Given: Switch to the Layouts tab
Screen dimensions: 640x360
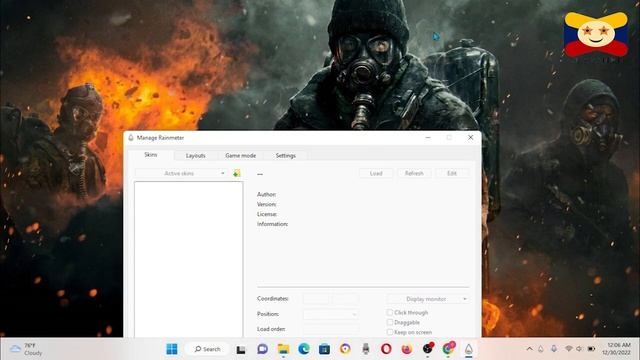Looking at the screenshot, I should [x=196, y=156].
